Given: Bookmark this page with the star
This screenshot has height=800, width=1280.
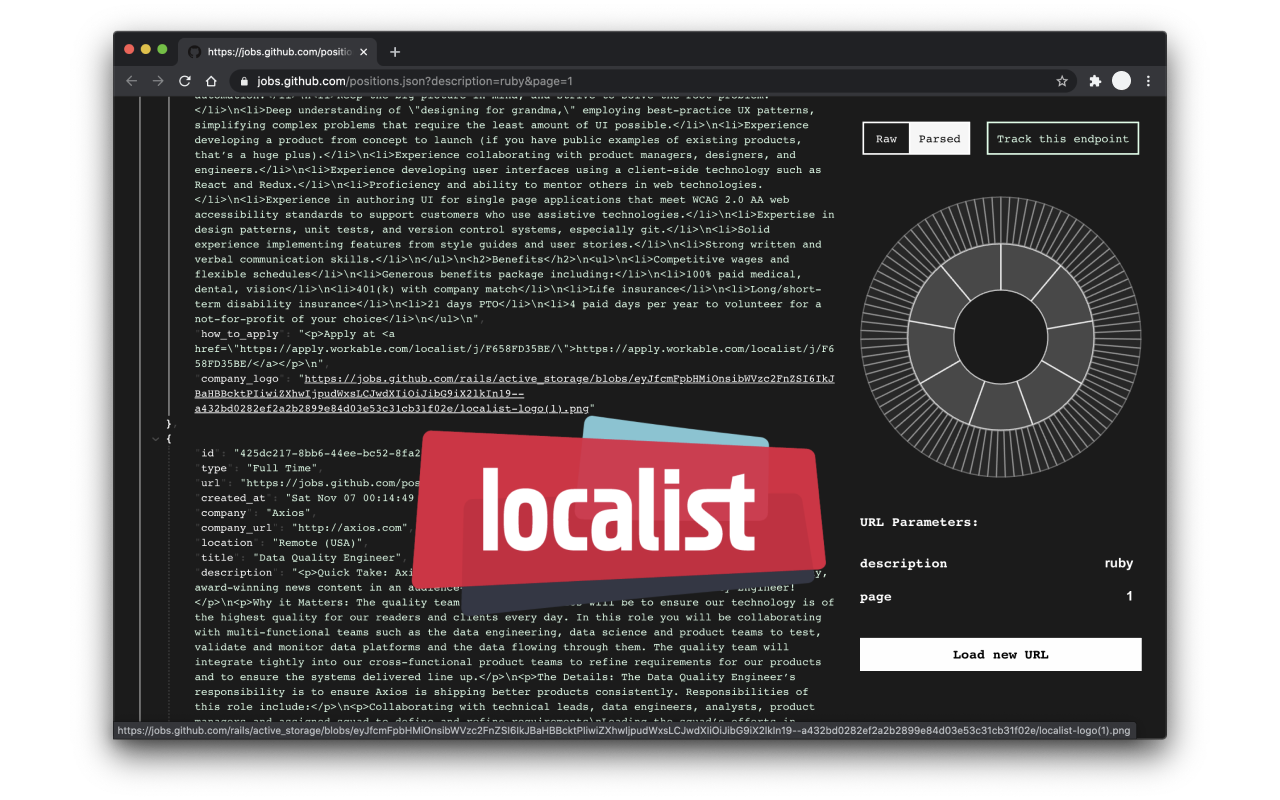Looking at the screenshot, I should pyautogui.click(x=1062, y=81).
